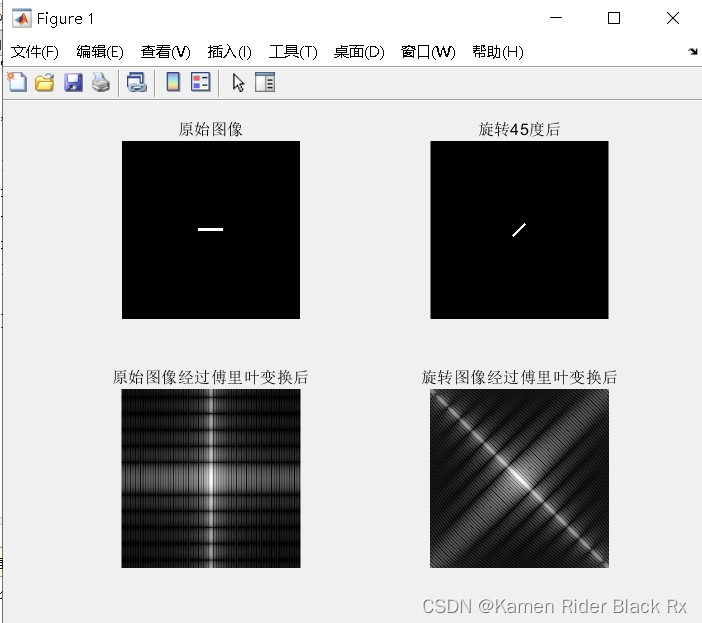Select the 旋转45度后 subplot image
702x623 pixels.
[519, 230]
